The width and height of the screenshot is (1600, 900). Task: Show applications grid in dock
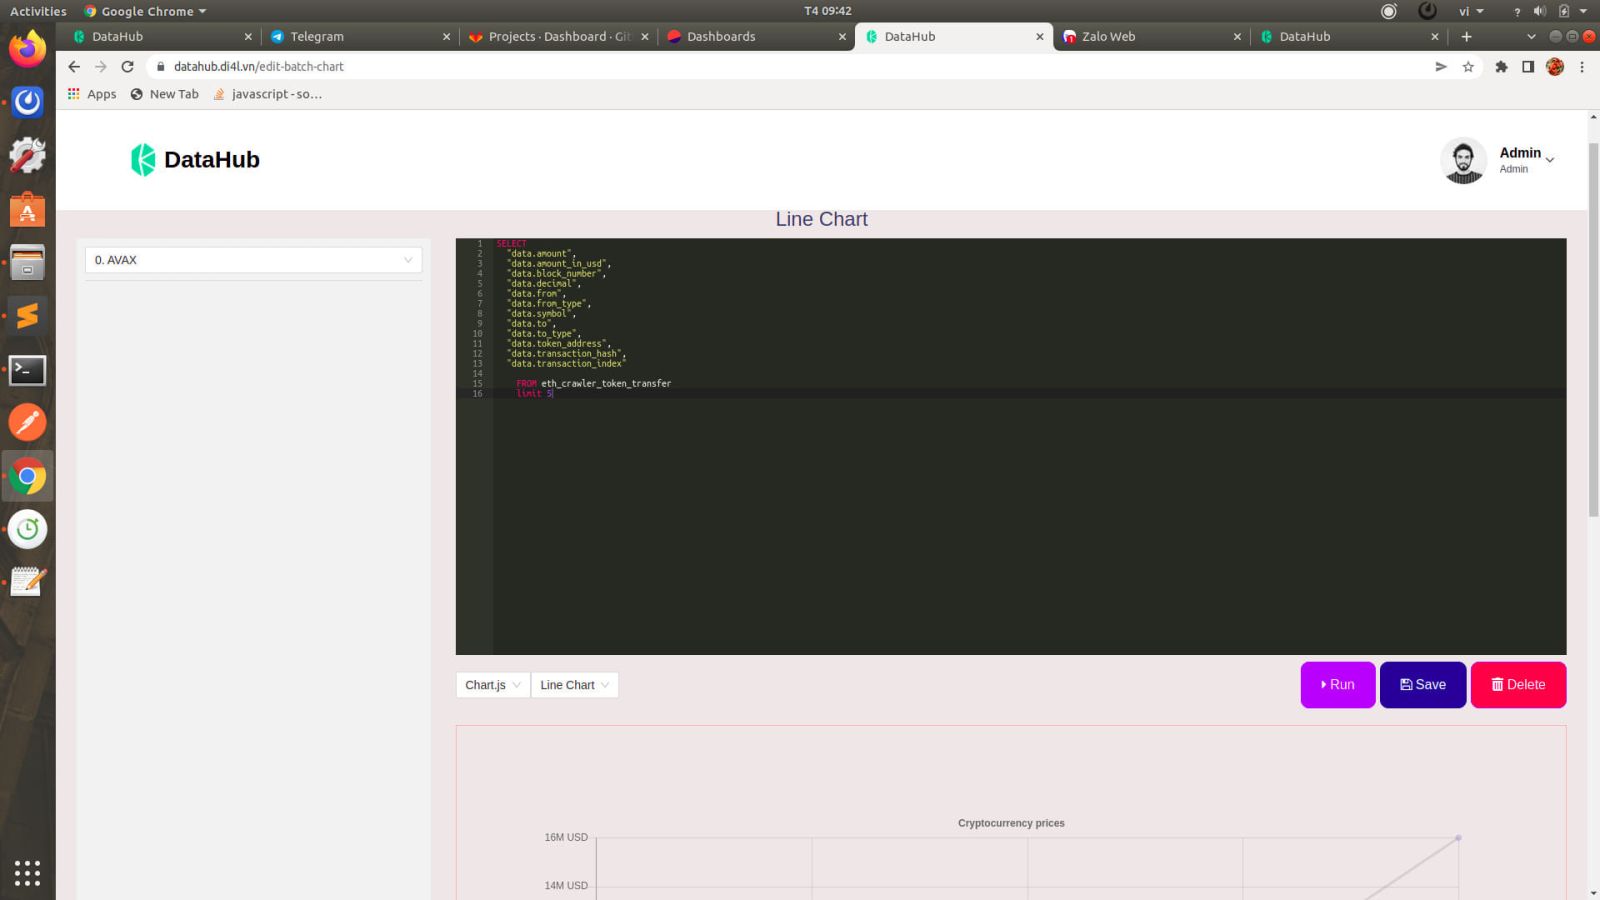[x=27, y=873]
